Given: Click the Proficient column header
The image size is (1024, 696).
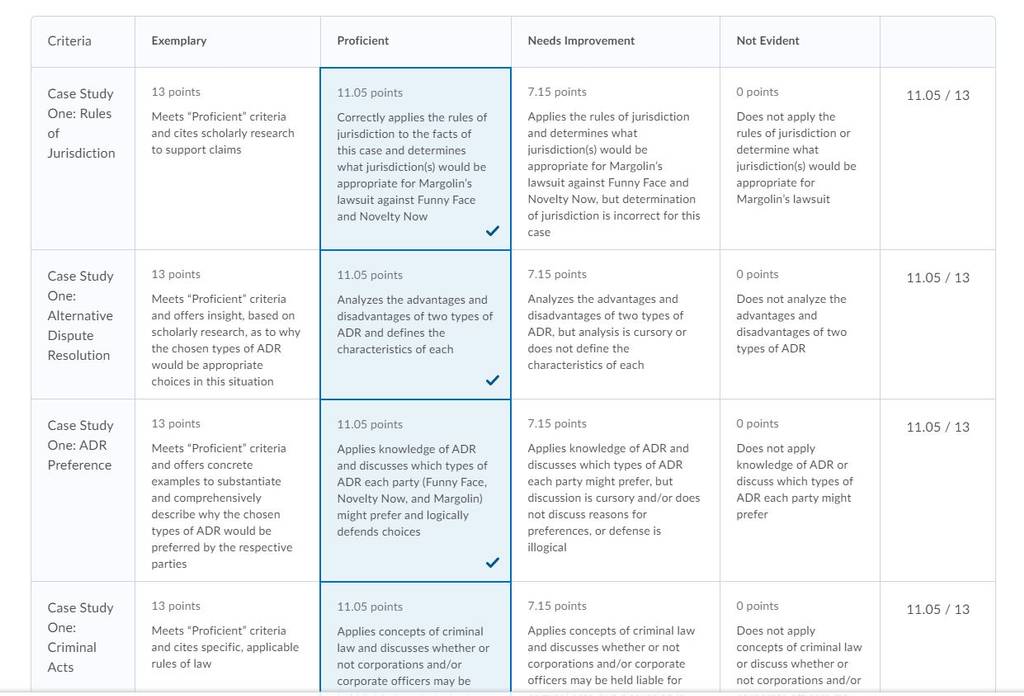Looking at the screenshot, I should click(x=362, y=40).
